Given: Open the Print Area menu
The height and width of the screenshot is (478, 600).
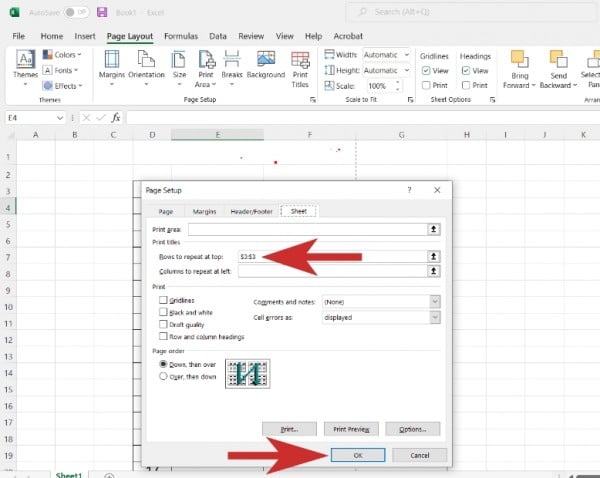Looking at the screenshot, I should (206, 68).
